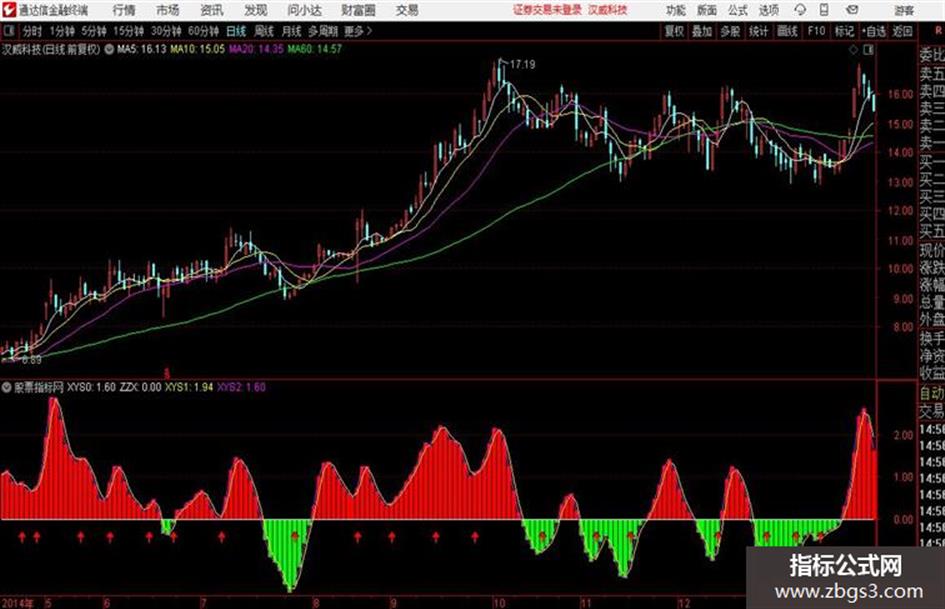Click the XYS1: 1.94 indicator value
Screen dimensions: 945x609
pyautogui.click(x=189, y=387)
